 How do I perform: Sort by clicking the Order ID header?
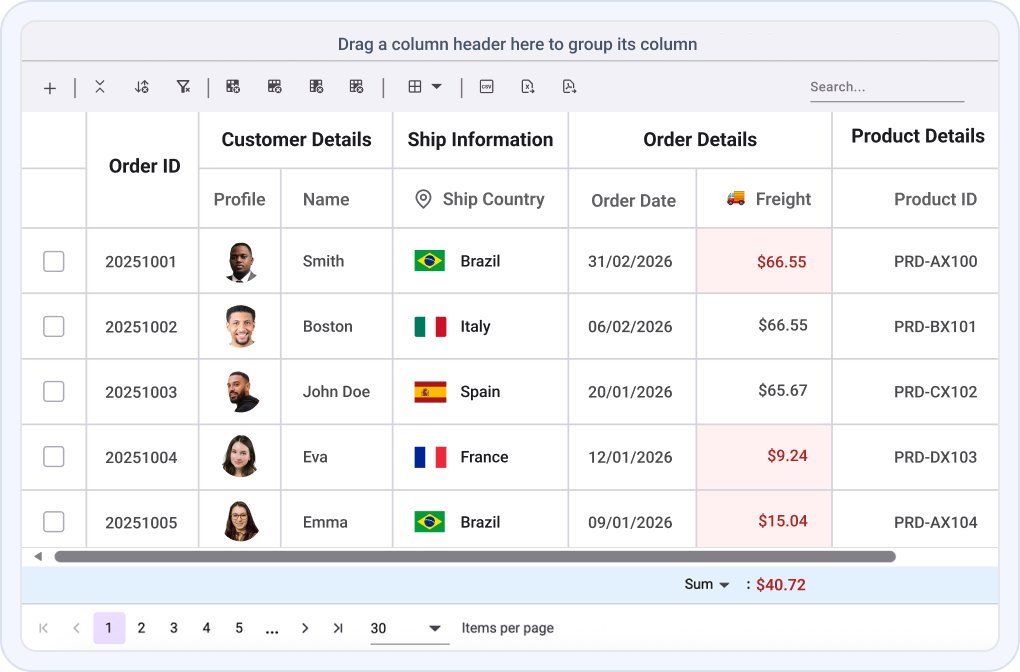click(143, 166)
